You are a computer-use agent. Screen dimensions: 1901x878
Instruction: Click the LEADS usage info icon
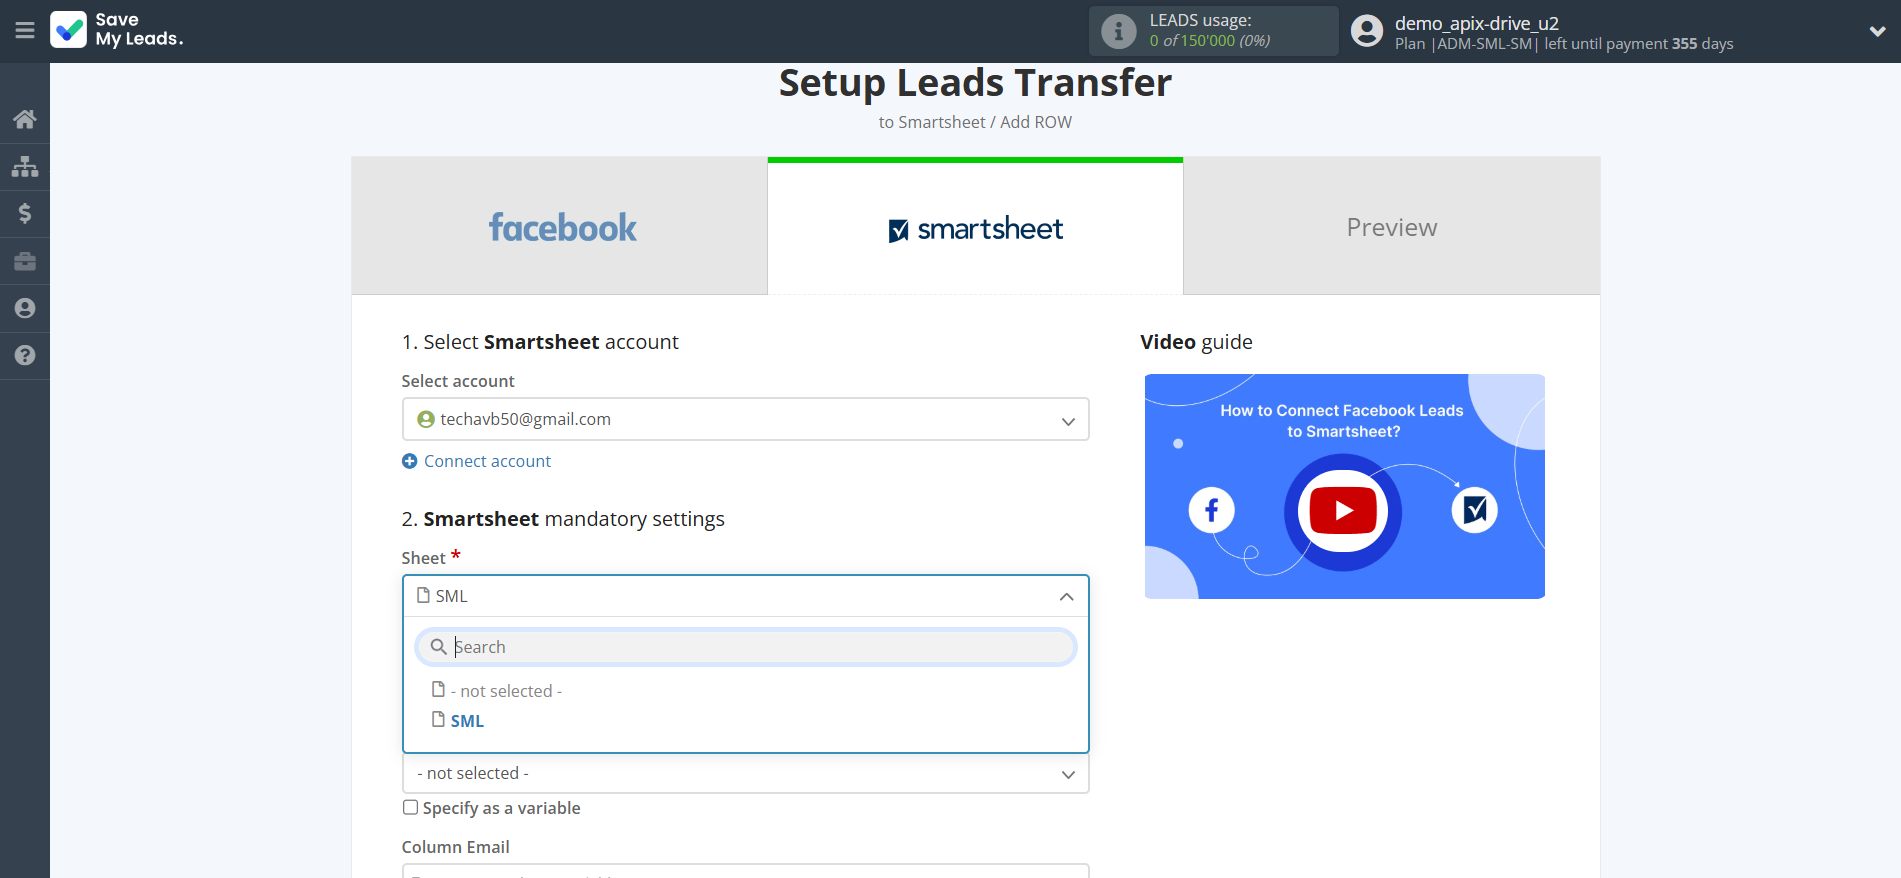pyautogui.click(x=1118, y=31)
